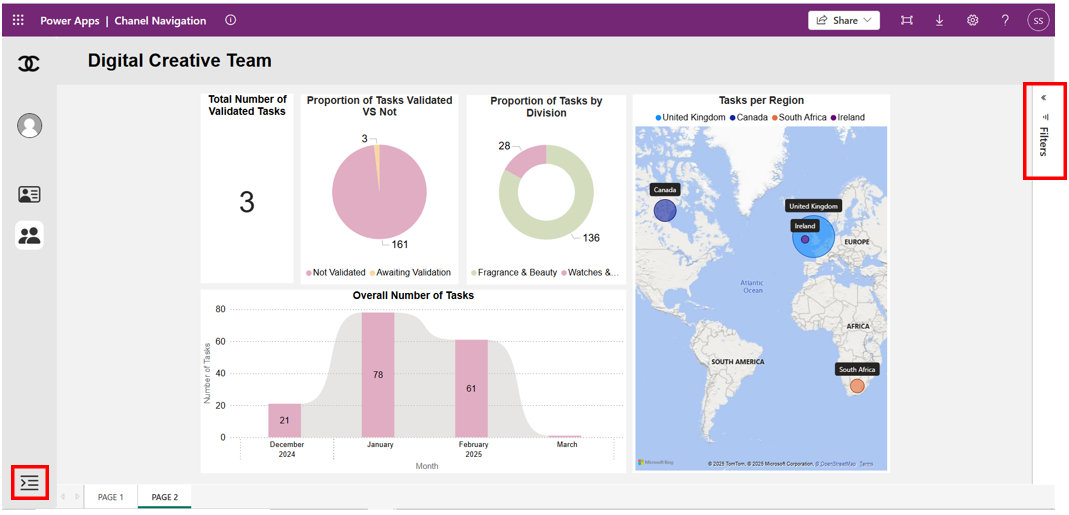
Task: Select the contact card sidebar icon
Action: (x=30, y=194)
